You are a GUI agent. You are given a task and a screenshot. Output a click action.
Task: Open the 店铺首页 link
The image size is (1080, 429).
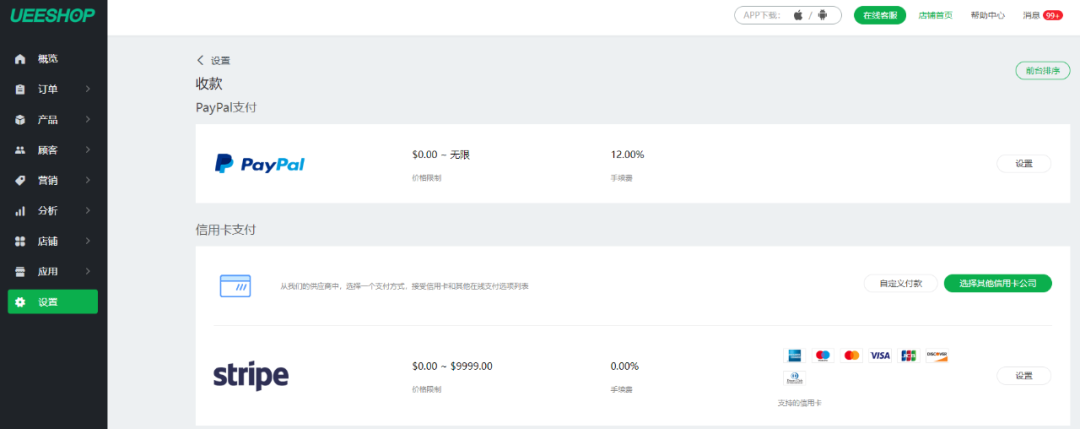(x=935, y=15)
